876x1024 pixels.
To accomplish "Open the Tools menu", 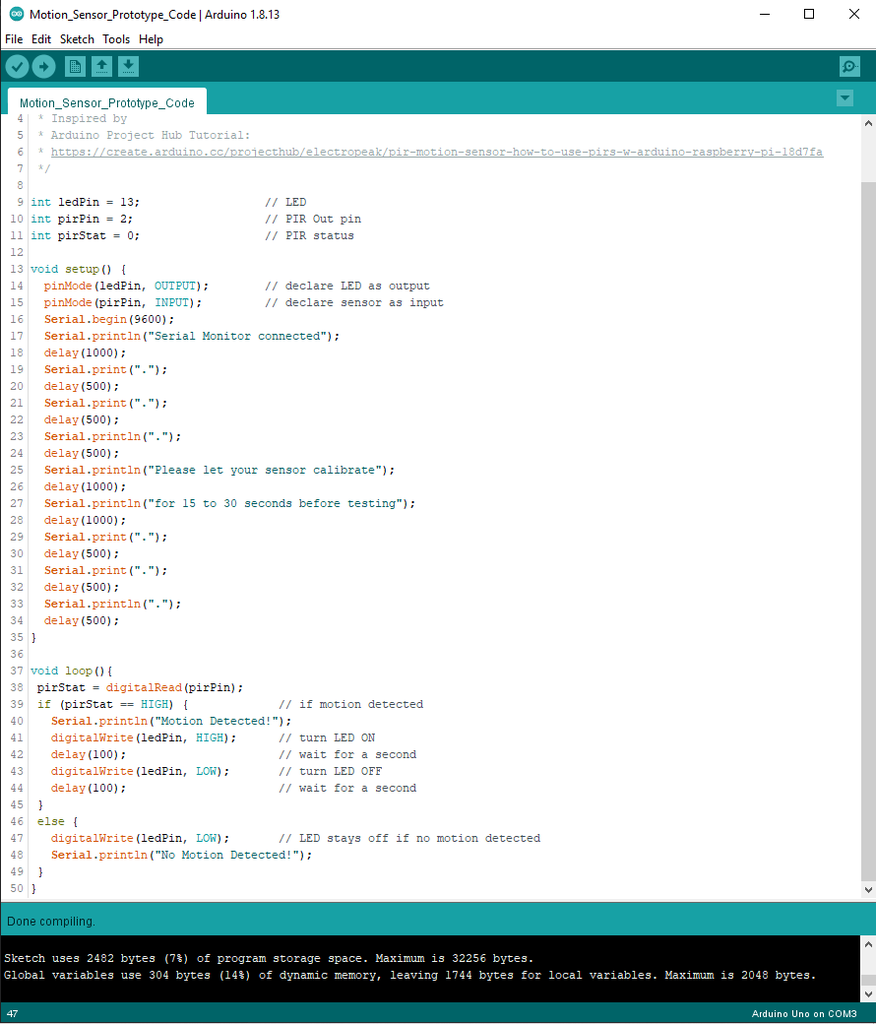I will click(116, 39).
